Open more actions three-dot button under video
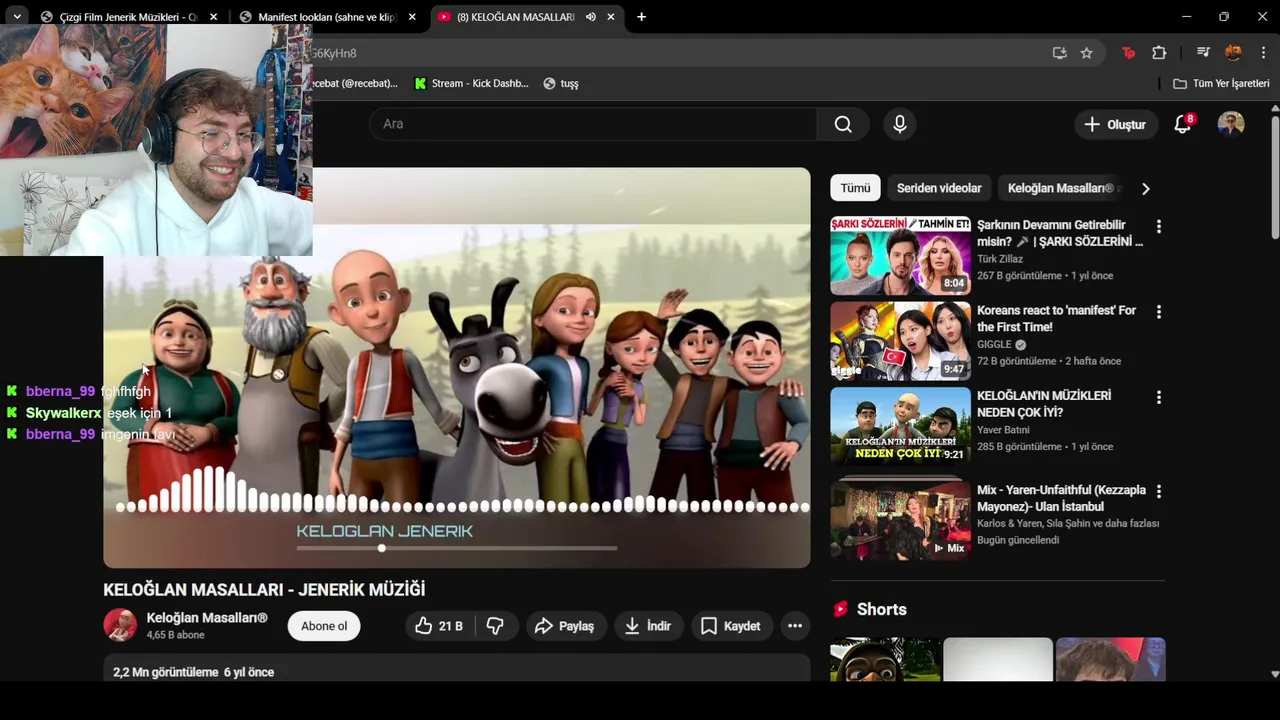Viewport: 1280px width, 720px height. click(795, 626)
